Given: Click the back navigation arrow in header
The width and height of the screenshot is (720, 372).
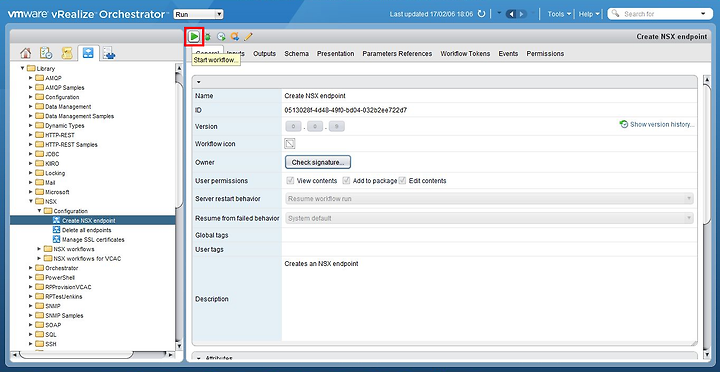Looking at the screenshot, I should click(511, 14).
